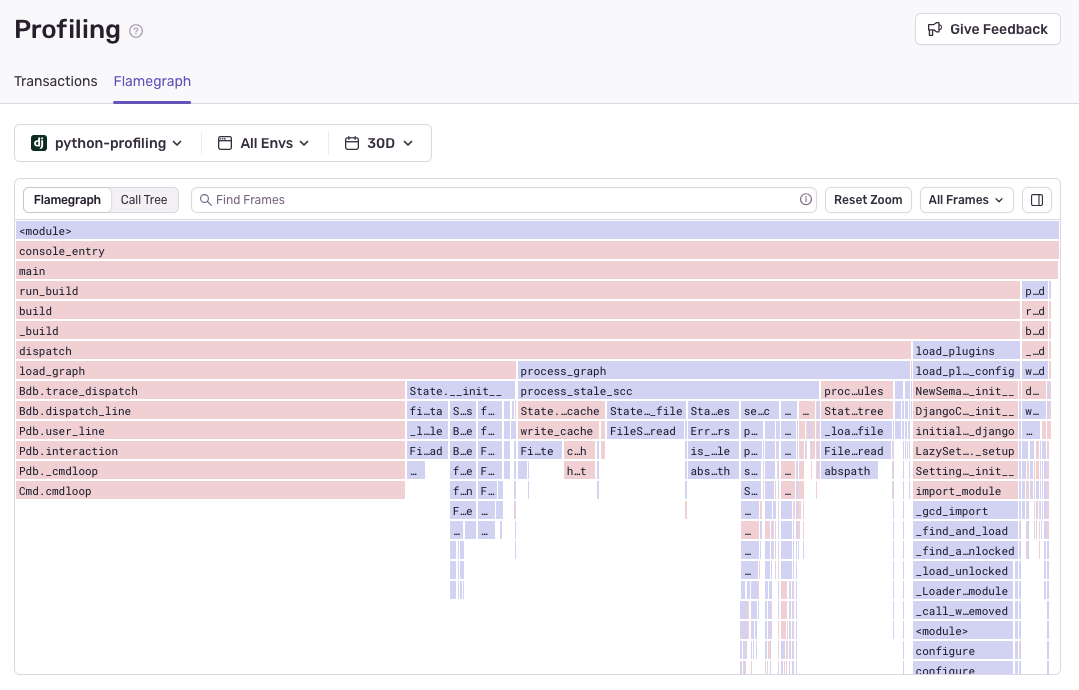Switch to the Transactions tab

tap(56, 81)
